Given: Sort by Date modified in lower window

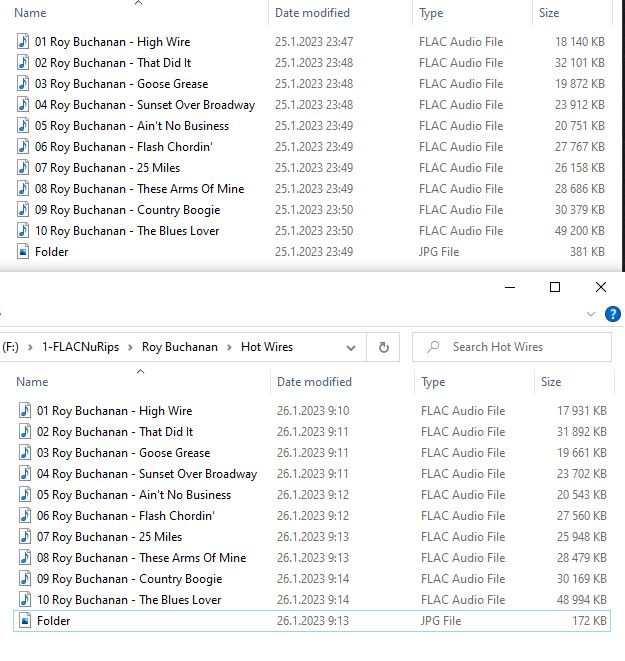Looking at the screenshot, I should point(313,382).
